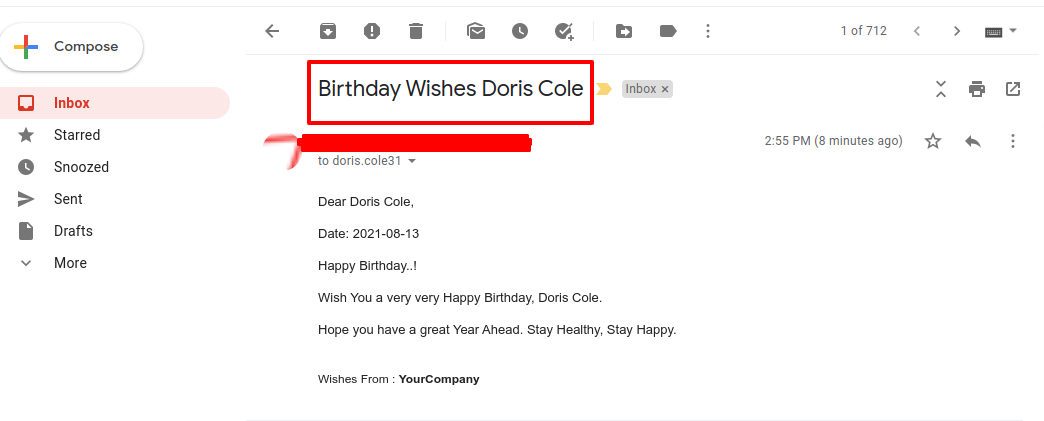Viewport: 1044px width, 421px height.
Task: Toggle the yellow importance marker
Action: pyautogui.click(x=603, y=89)
